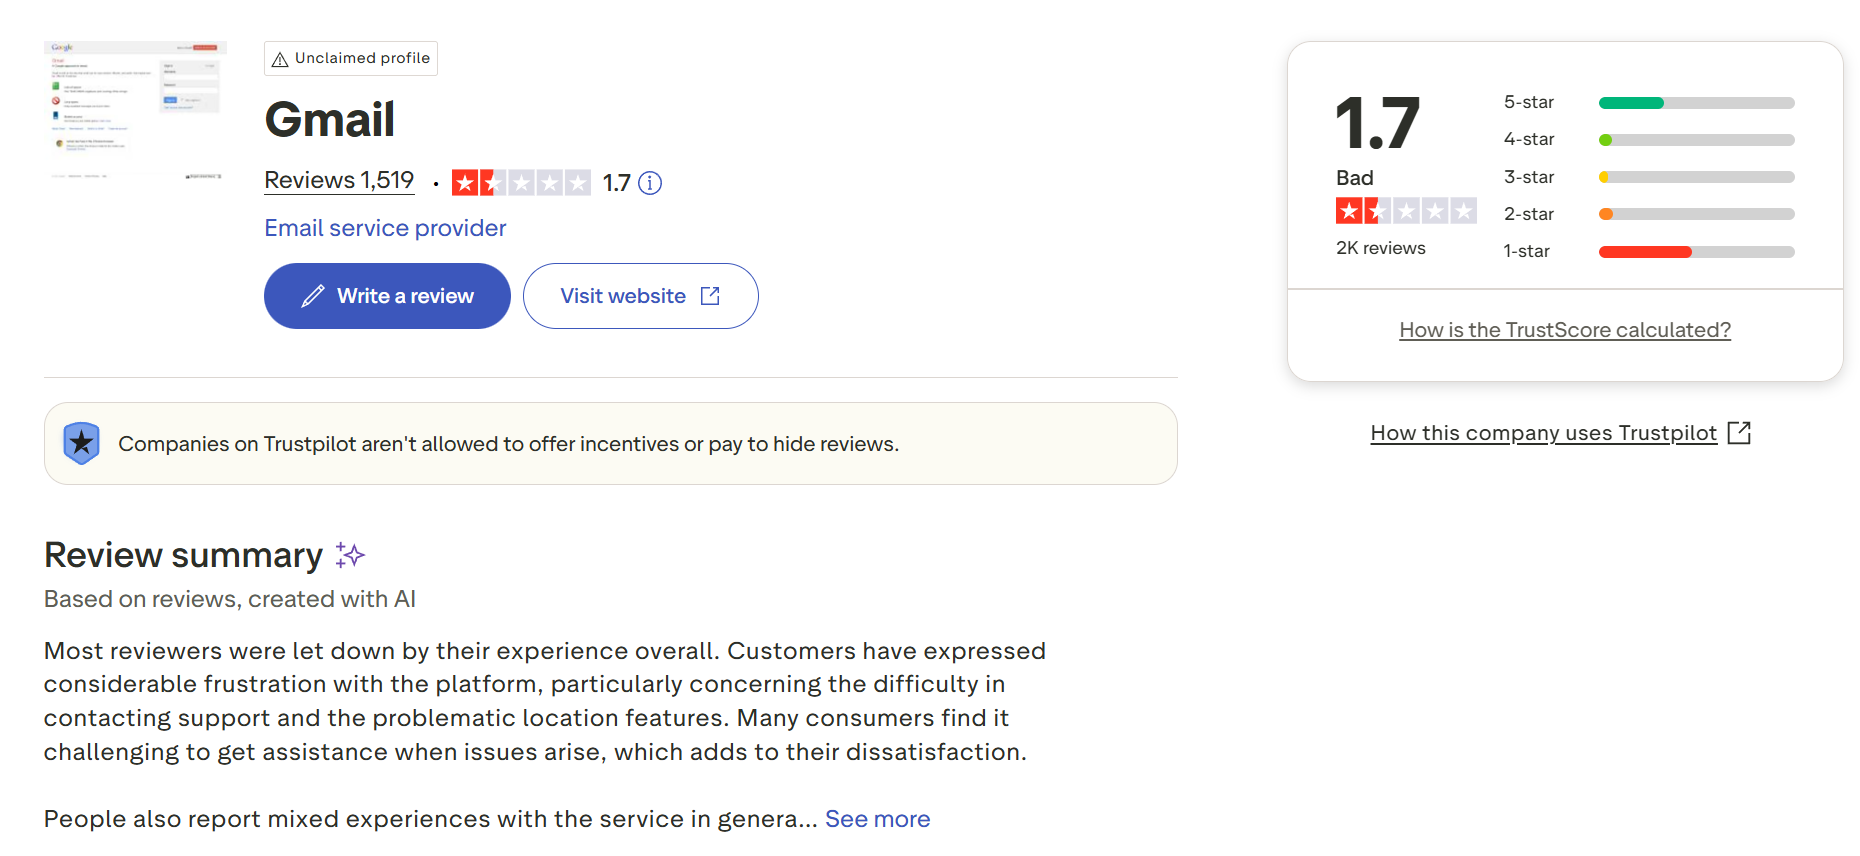
Task: Click the Gmail website thumbnail image
Action: click(135, 110)
